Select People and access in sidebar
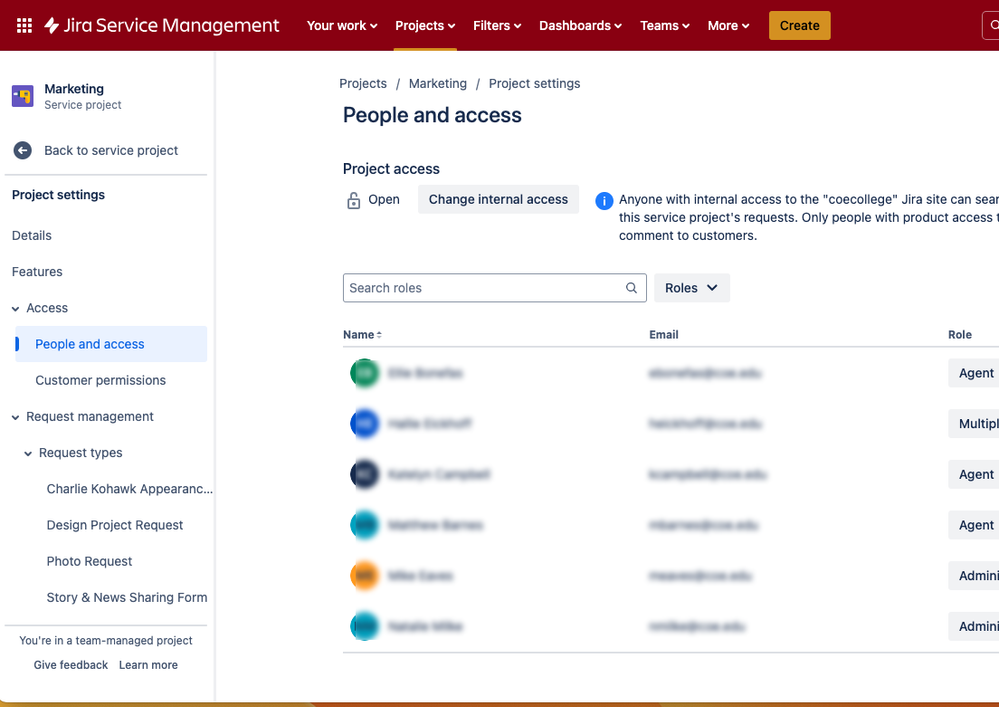 pos(111,344)
